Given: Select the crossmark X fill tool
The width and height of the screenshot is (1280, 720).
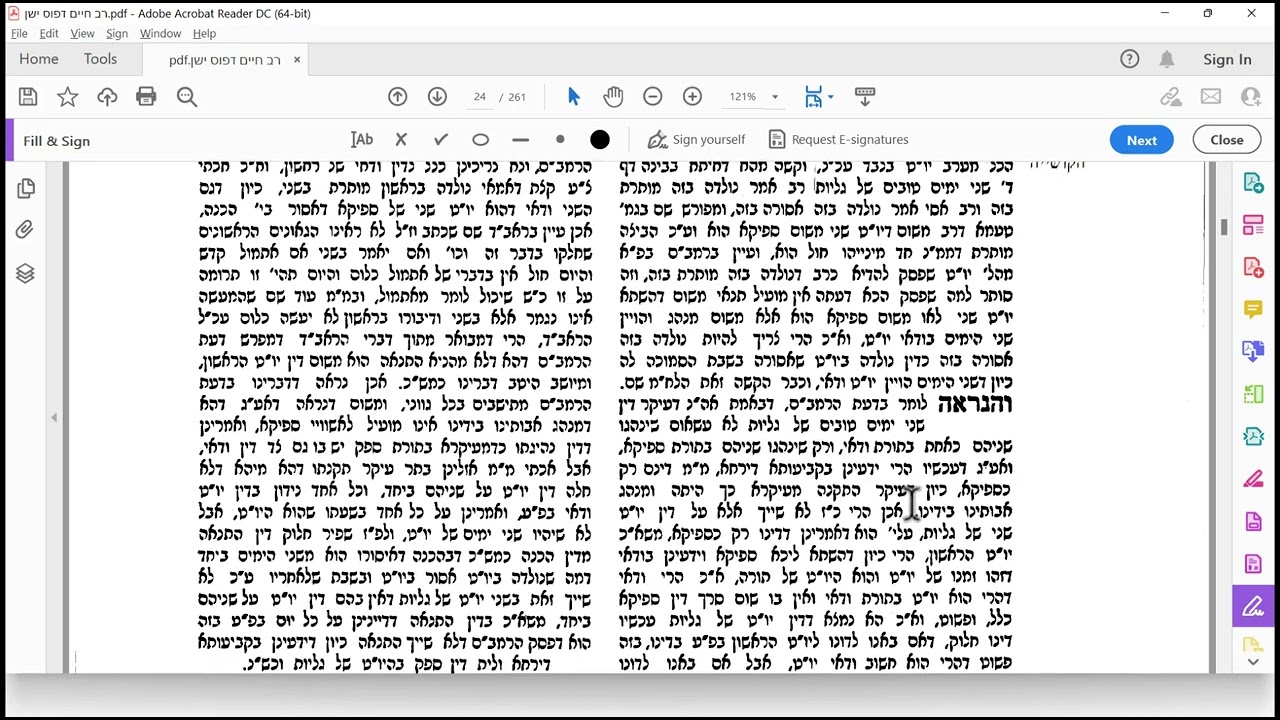Looking at the screenshot, I should click(x=401, y=140).
